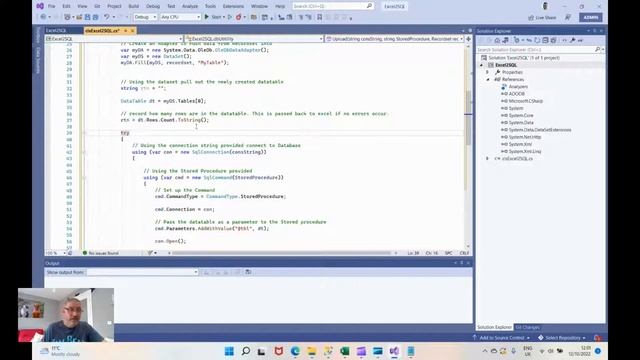Screen dimensions: 640x360
Task: Open Show output from dropdown
Action: 142,272
